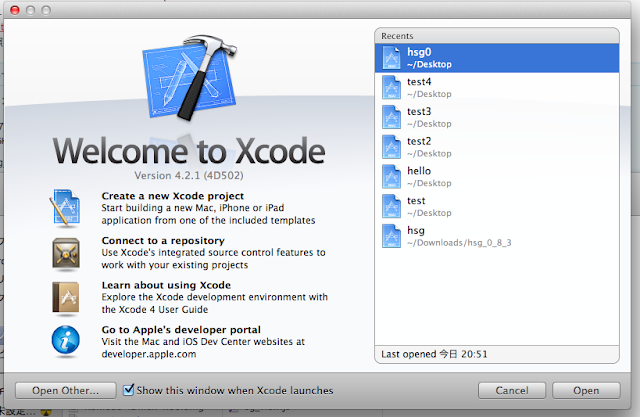Click the Xcode User Guide book icon
This screenshot has height=417, width=640.
pyautogui.click(x=66, y=298)
